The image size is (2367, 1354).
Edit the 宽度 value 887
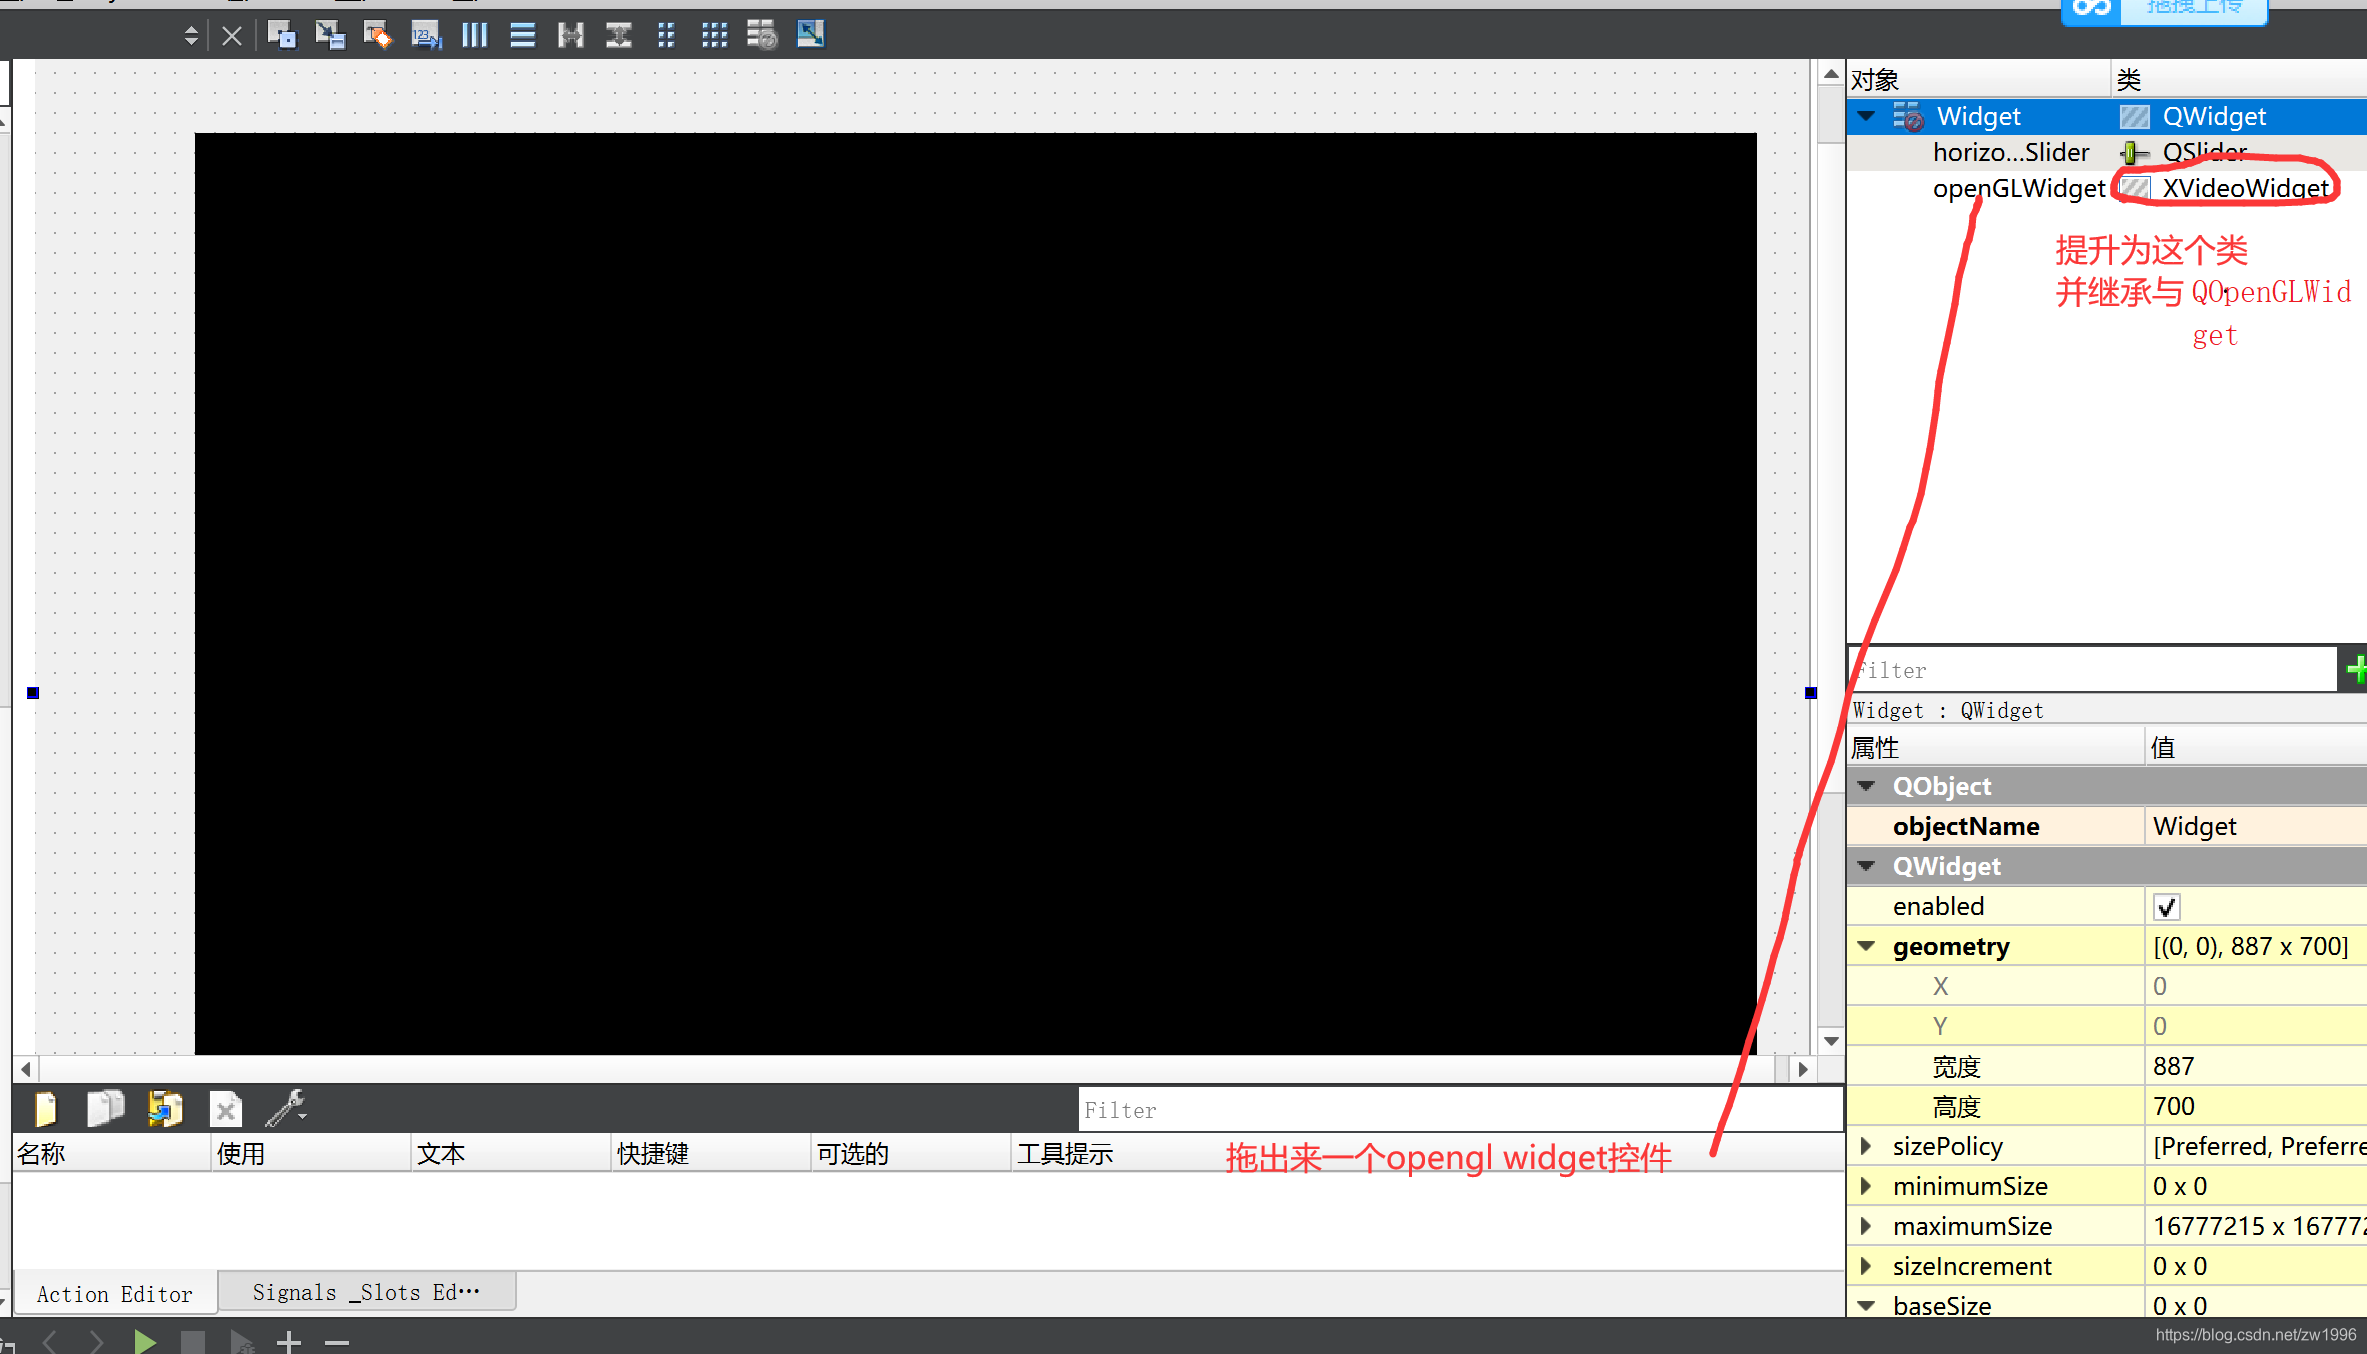point(2256,1066)
